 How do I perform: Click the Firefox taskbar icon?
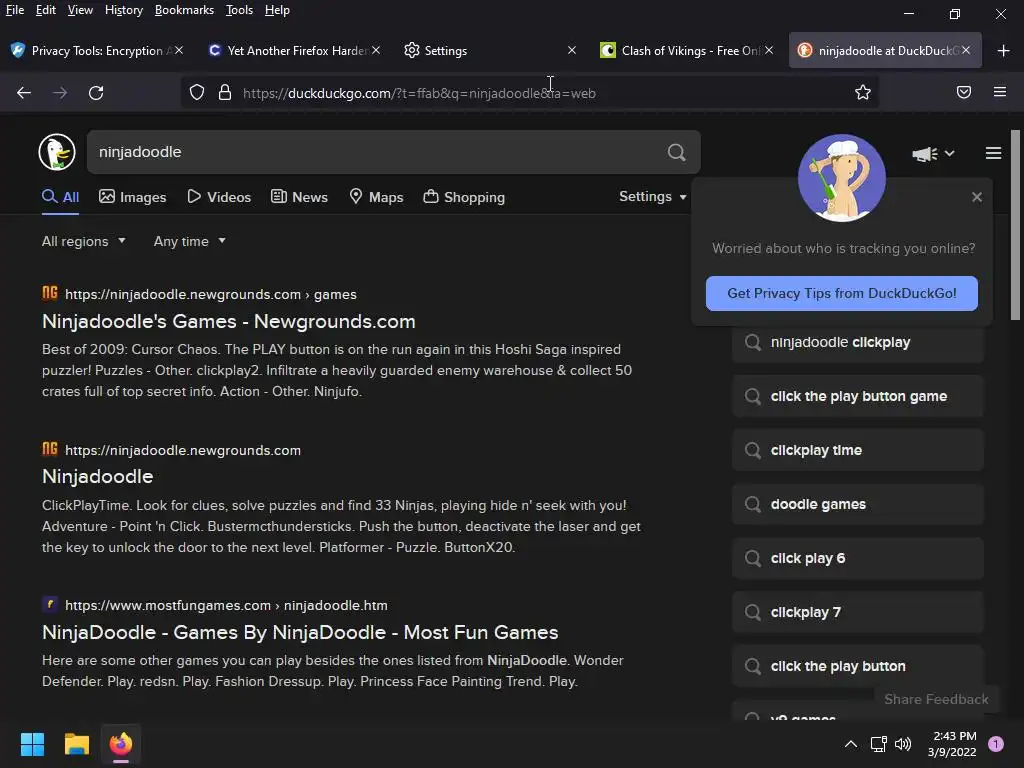coord(121,744)
